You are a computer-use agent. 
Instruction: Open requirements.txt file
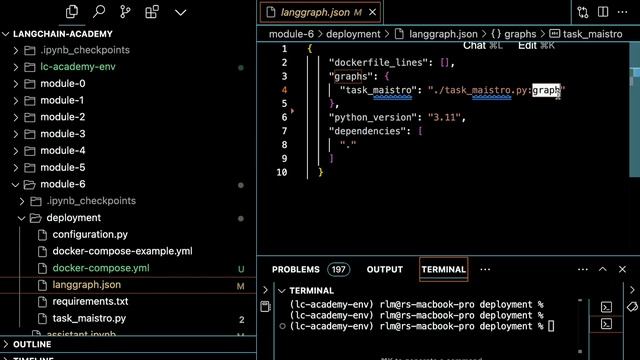pyautogui.click(x=90, y=302)
